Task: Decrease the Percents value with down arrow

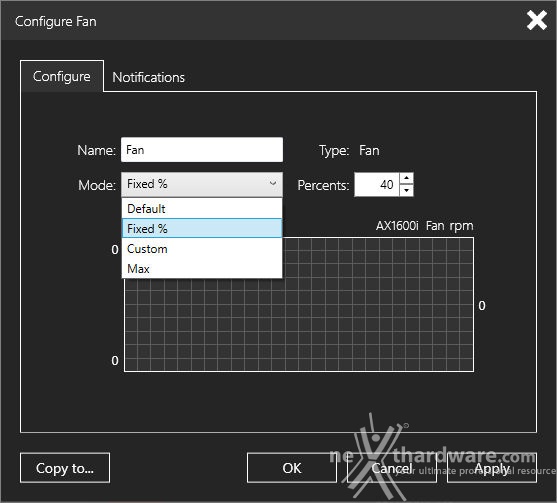Action: click(406, 190)
